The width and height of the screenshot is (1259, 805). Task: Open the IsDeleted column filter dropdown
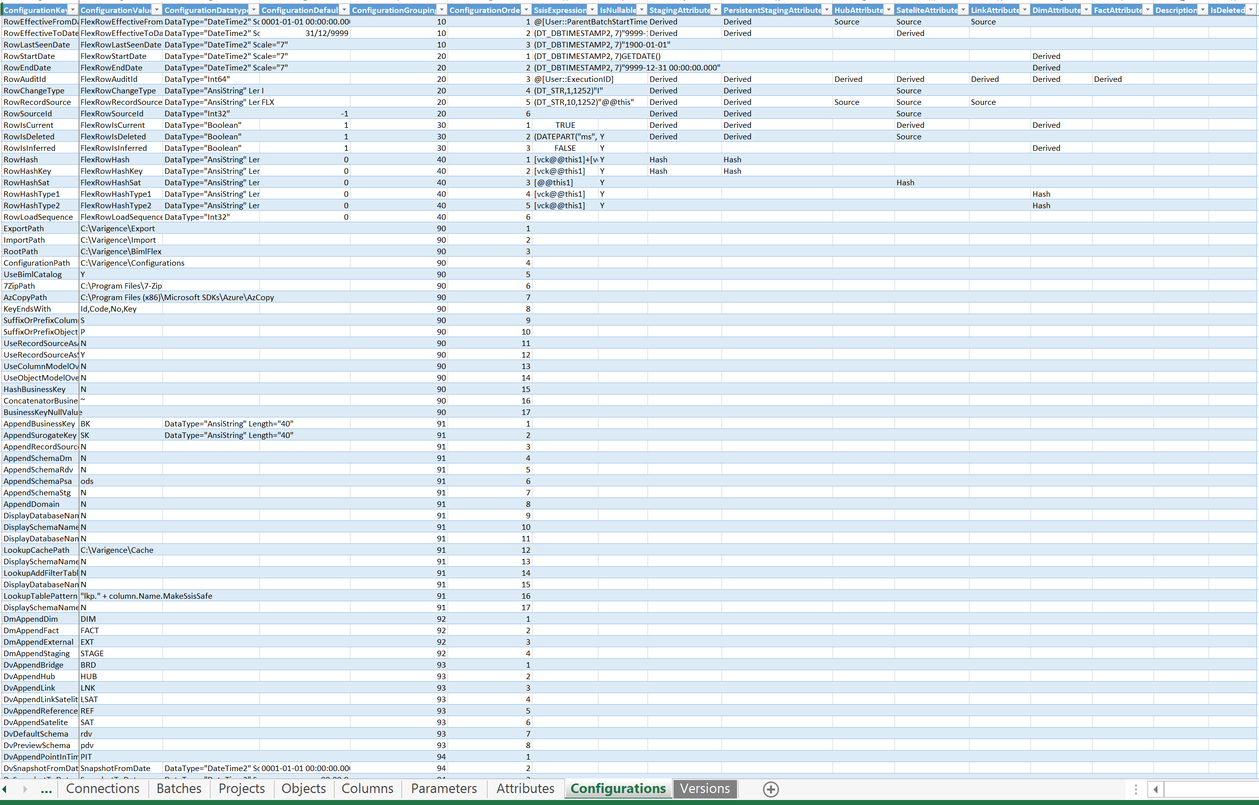click(1251, 10)
